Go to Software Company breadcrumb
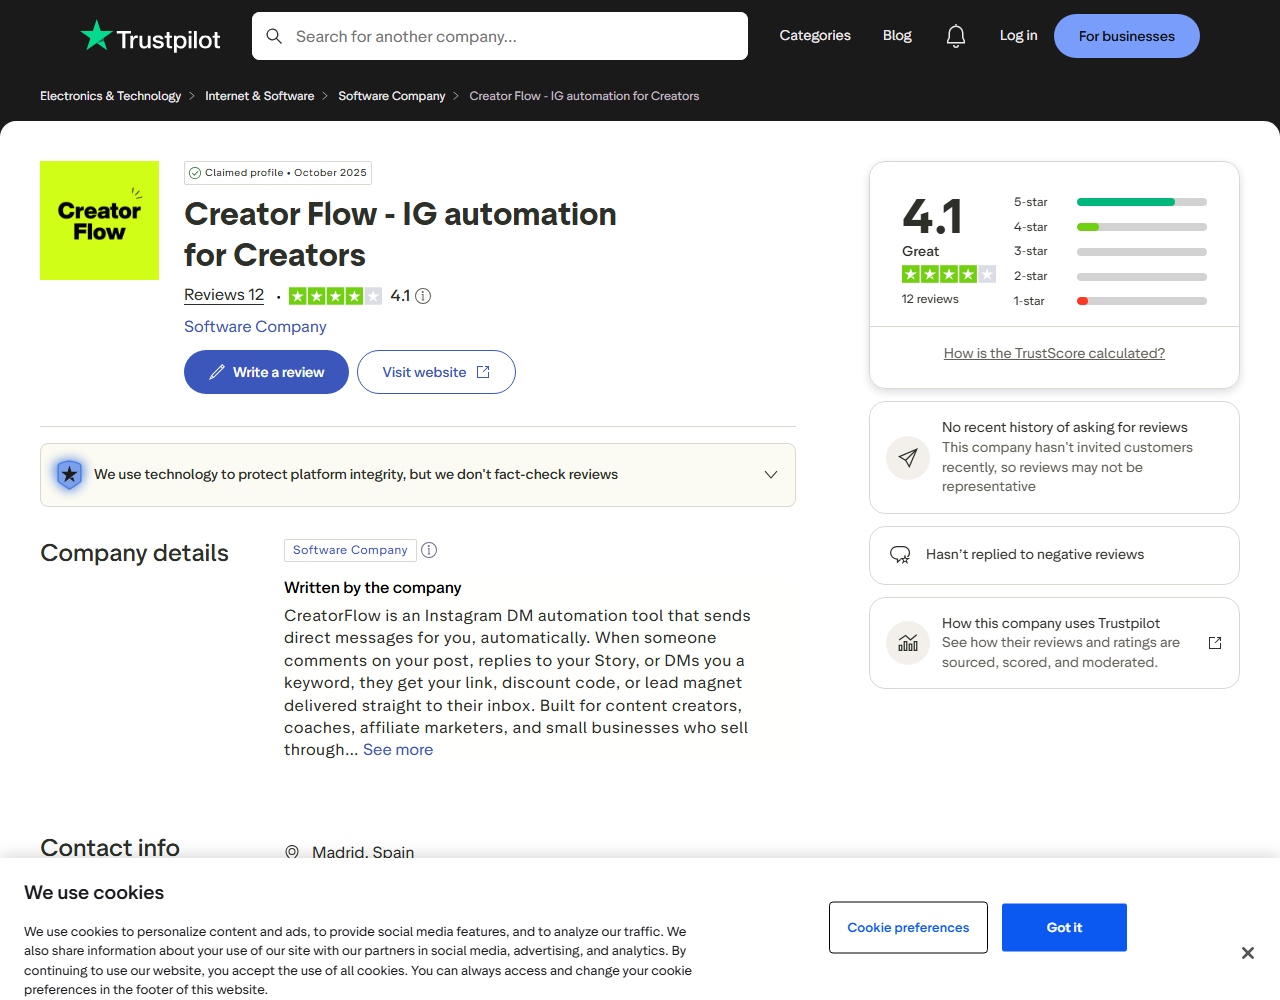Viewport: 1280px width, 1000px height. (392, 96)
